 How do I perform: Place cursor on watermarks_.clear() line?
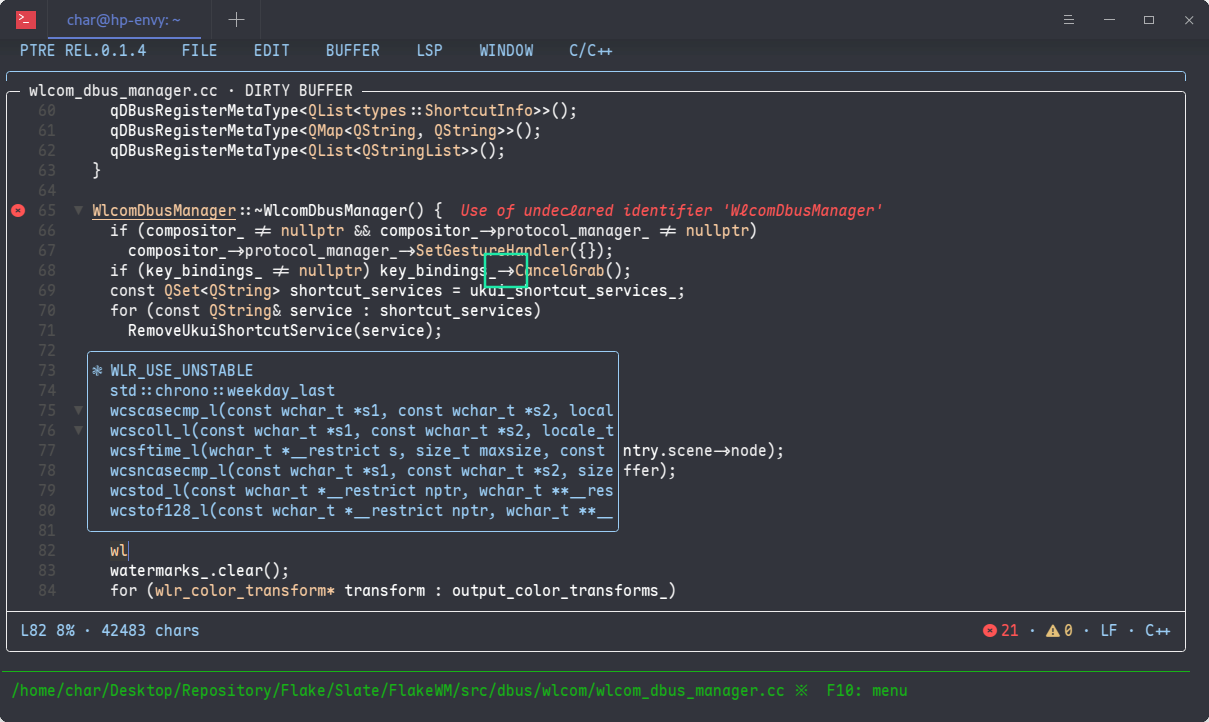click(200, 571)
